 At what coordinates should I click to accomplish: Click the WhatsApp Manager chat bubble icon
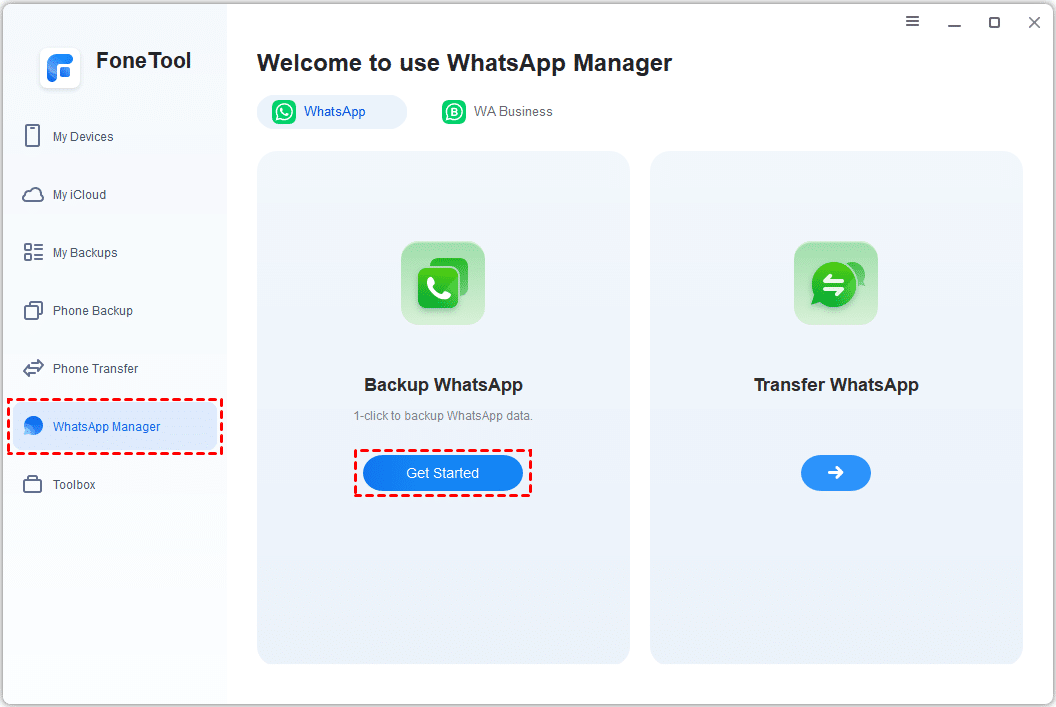pyautogui.click(x=33, y=426)
